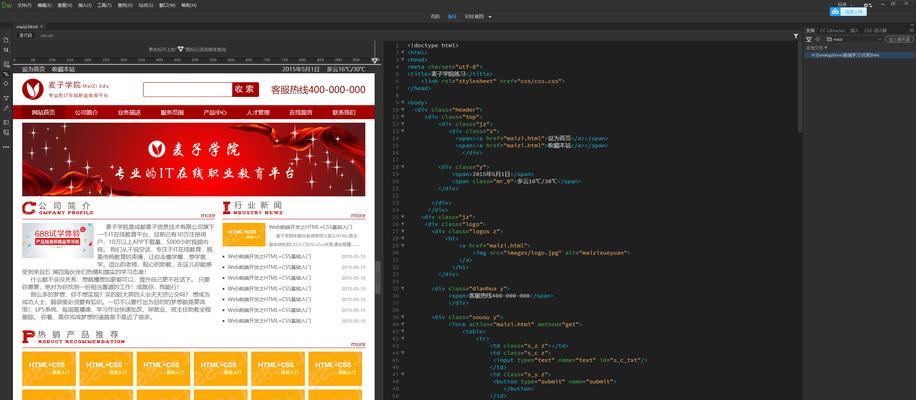This screenshot has width=916, height=400.
Task: Switch to 拆分 split view
Action: pyautogui.click(x=452, y=16)
